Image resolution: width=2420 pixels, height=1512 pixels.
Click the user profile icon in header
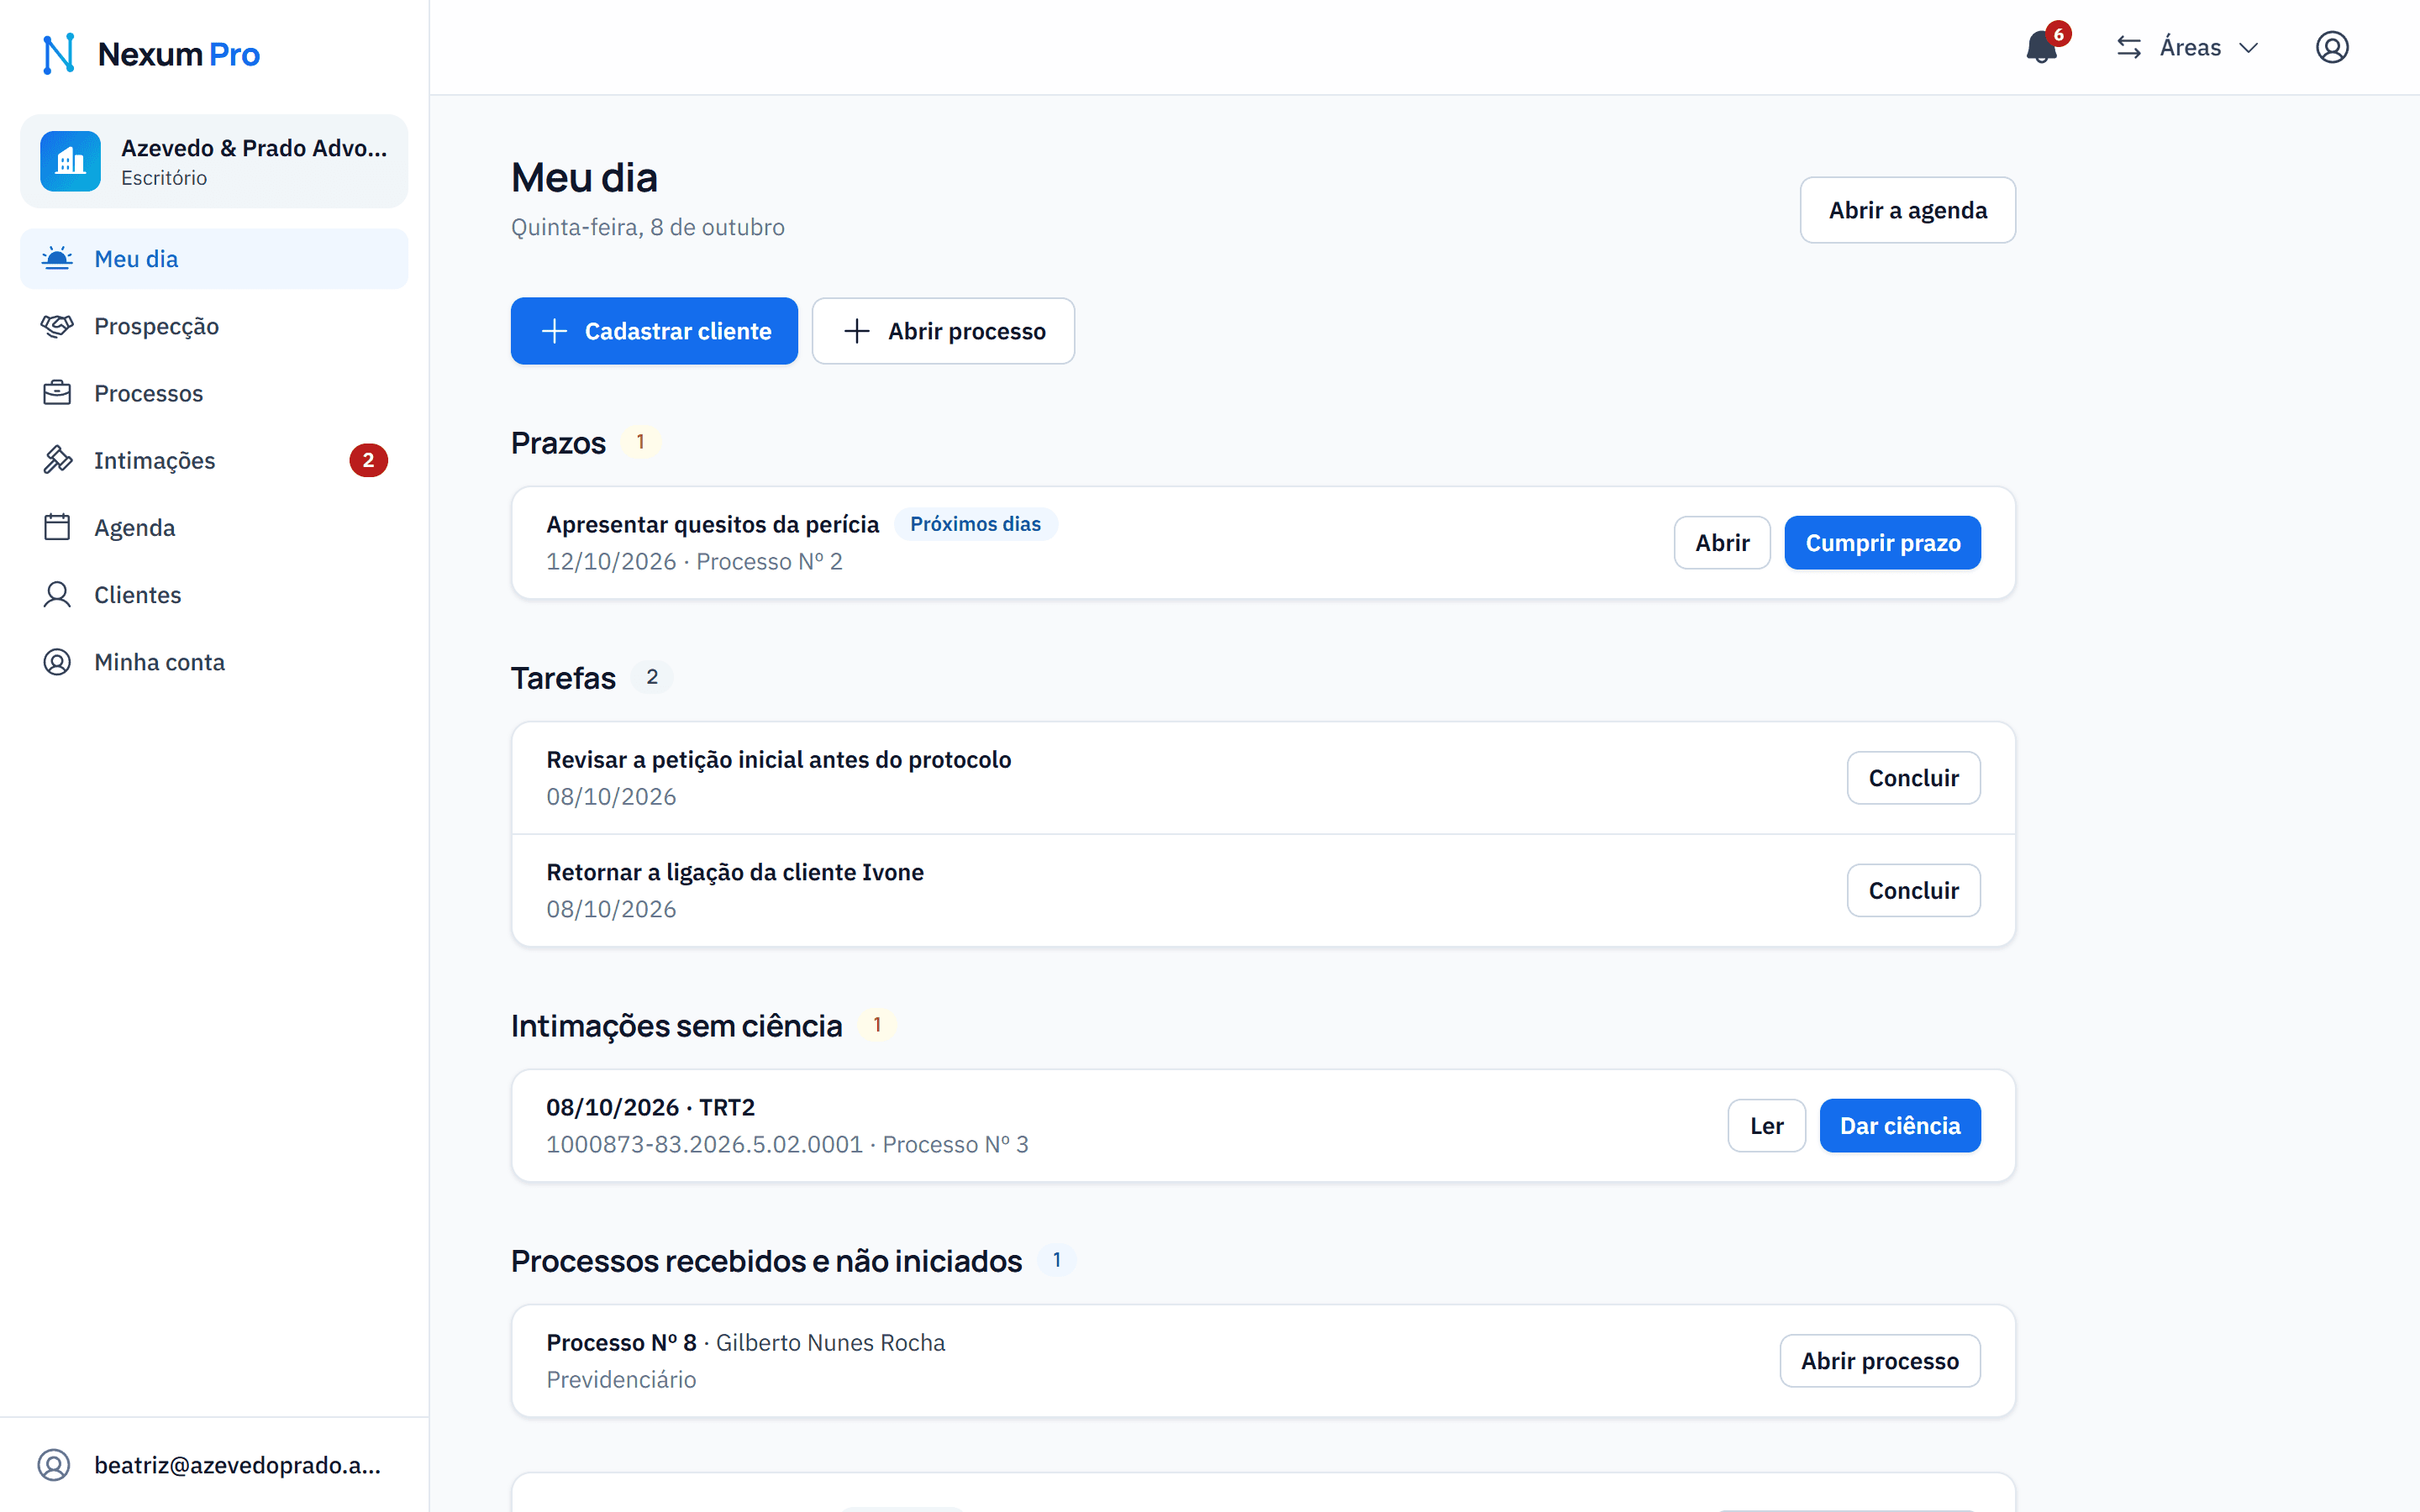(x=2332, y=47)
